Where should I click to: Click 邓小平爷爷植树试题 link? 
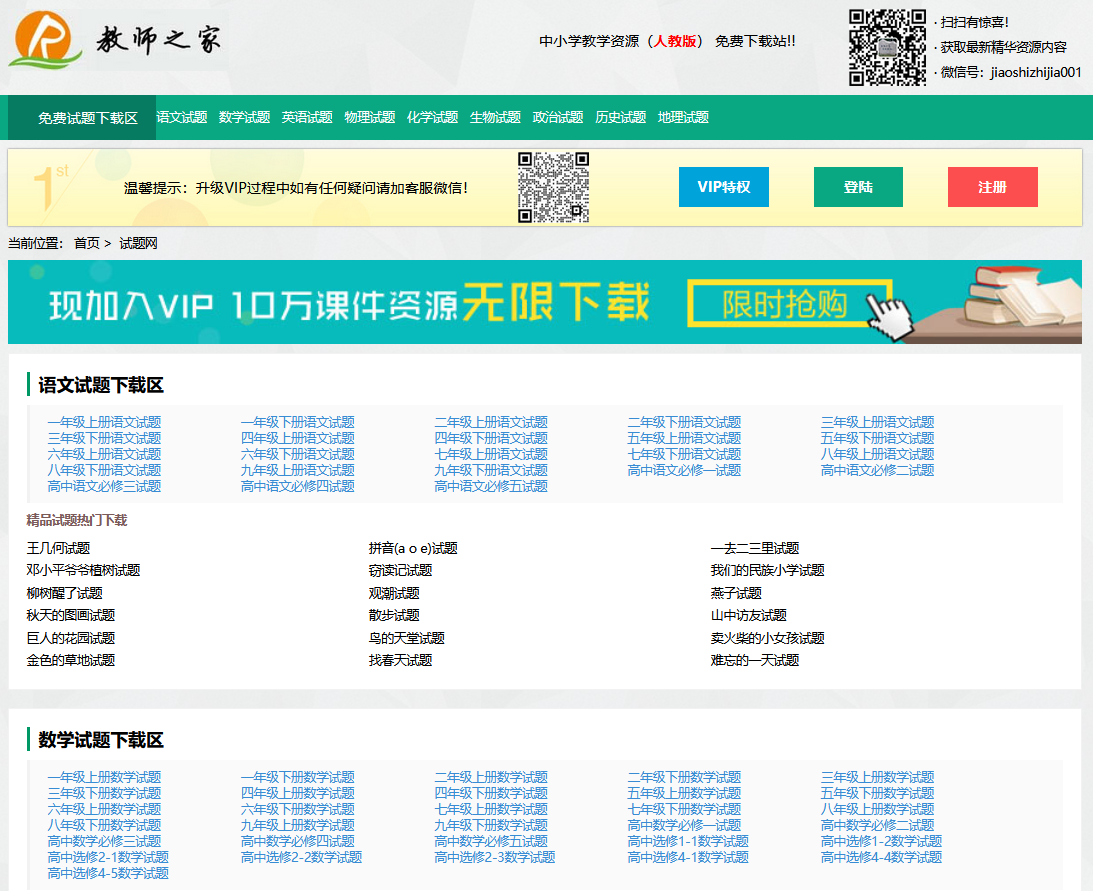click(x=84, y=570)
